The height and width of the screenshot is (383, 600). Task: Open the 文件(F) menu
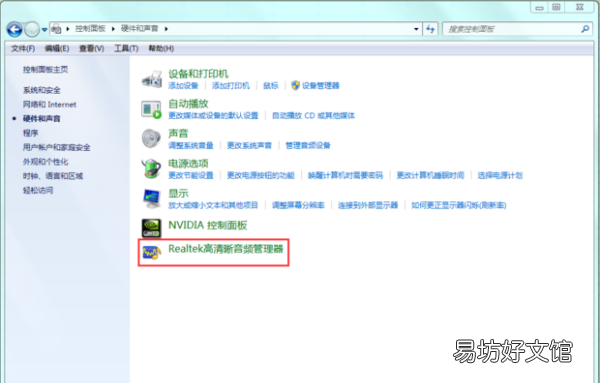(x=23, y=49)
